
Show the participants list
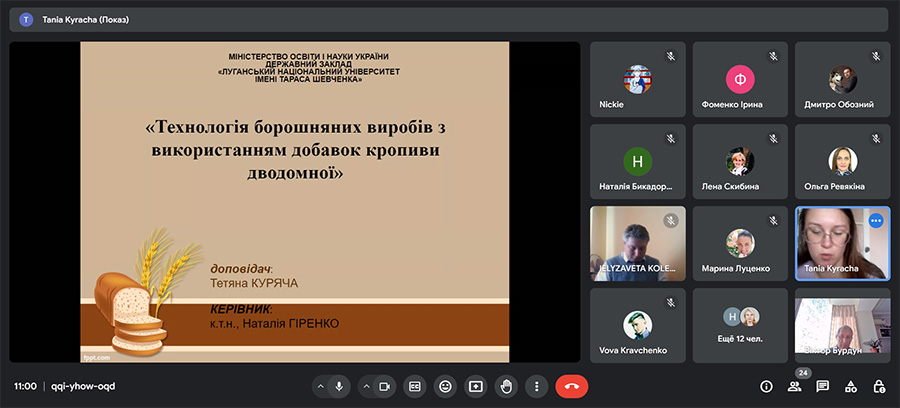794,386
